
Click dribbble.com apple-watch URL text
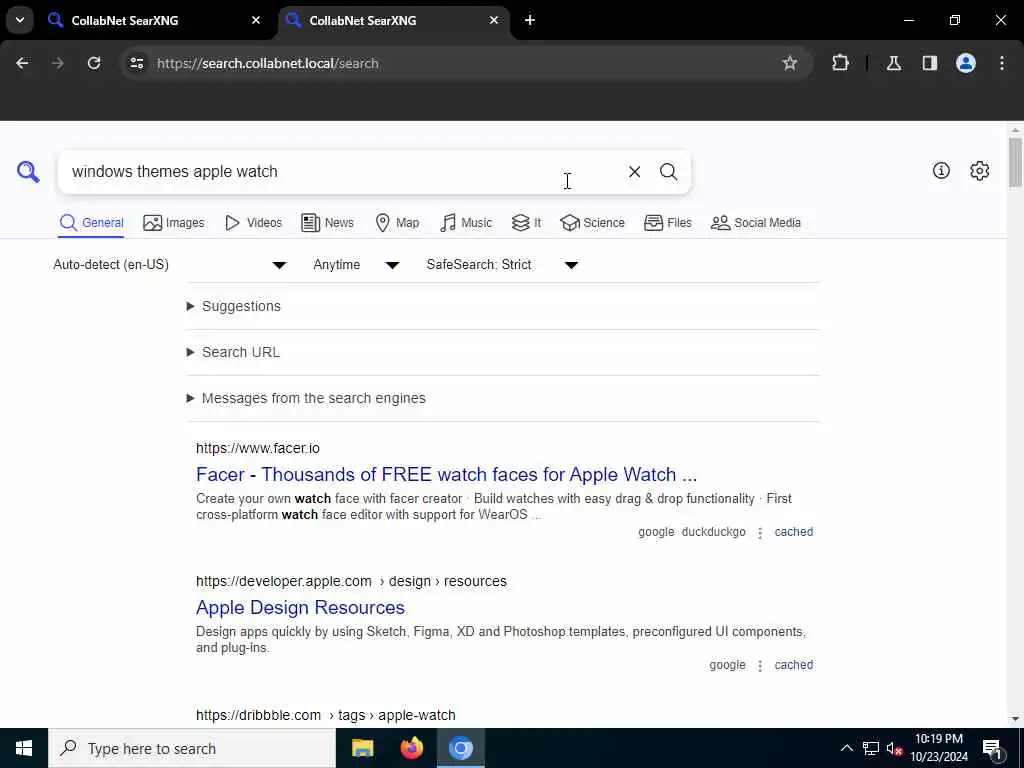pos(325,715)
